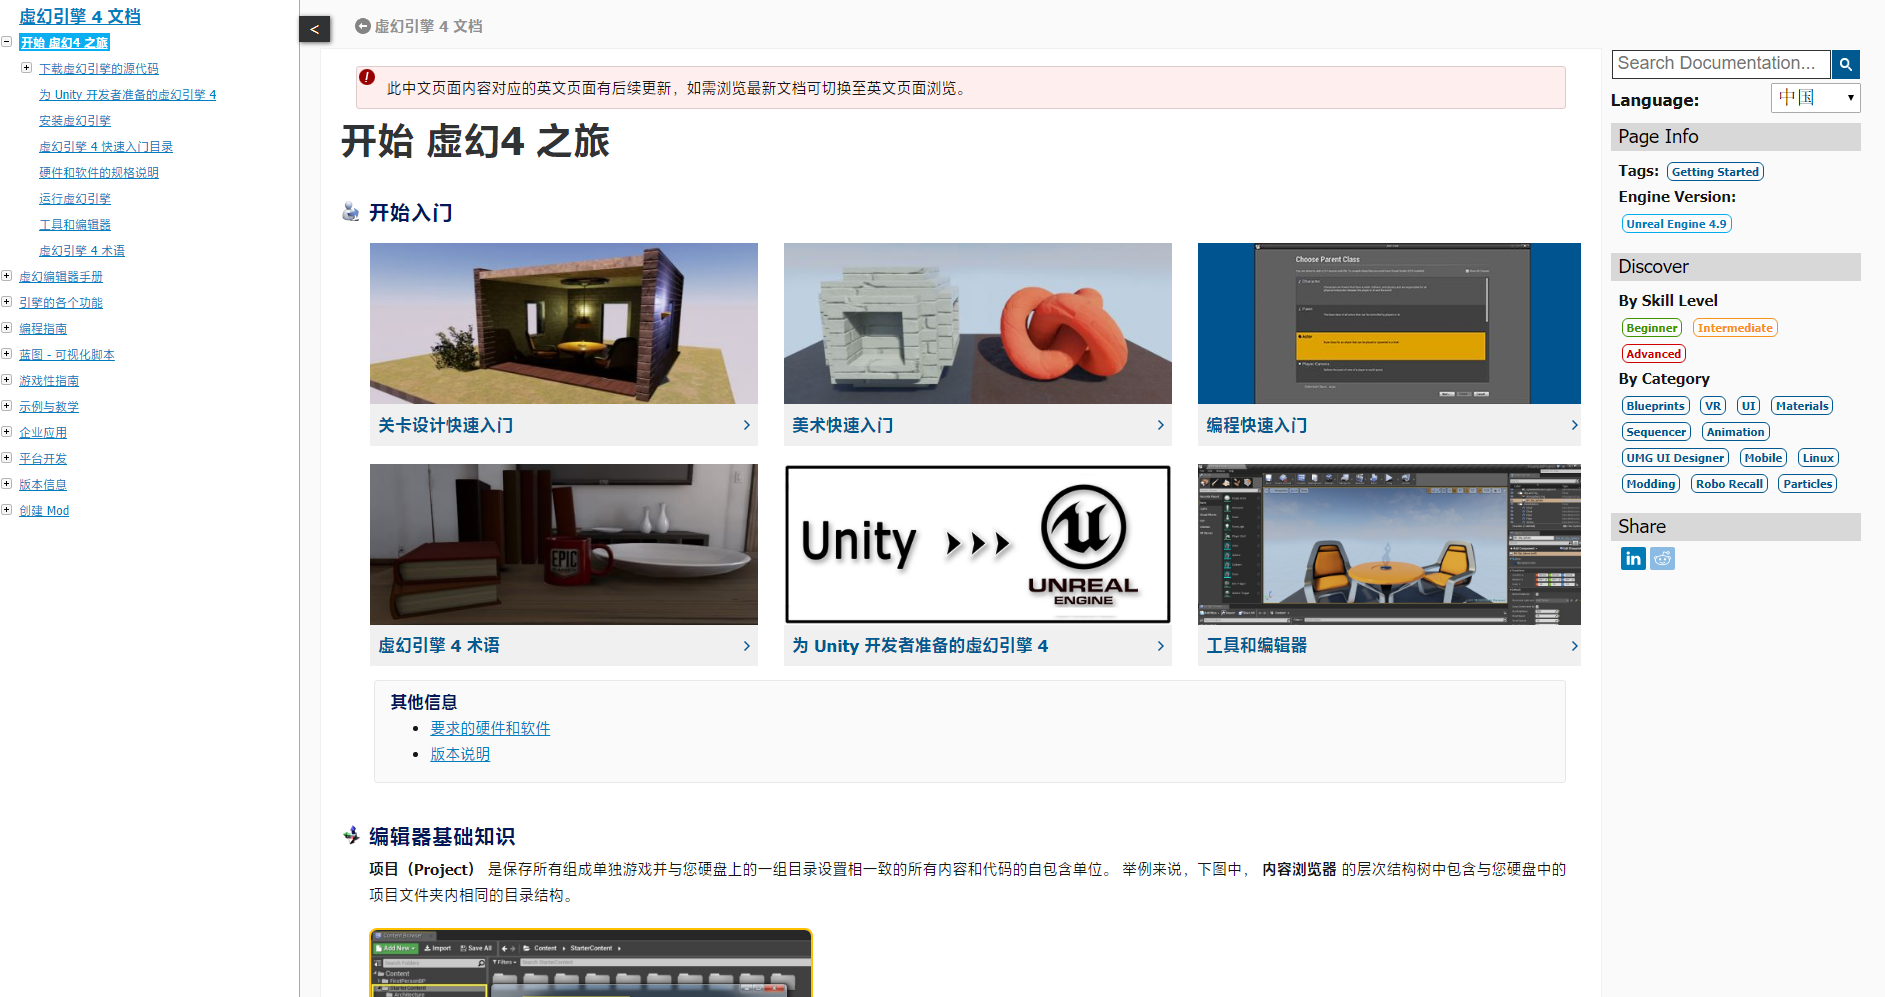Filter by Advanced skill level
The image size is (1885, 997).
[1654, 354]
